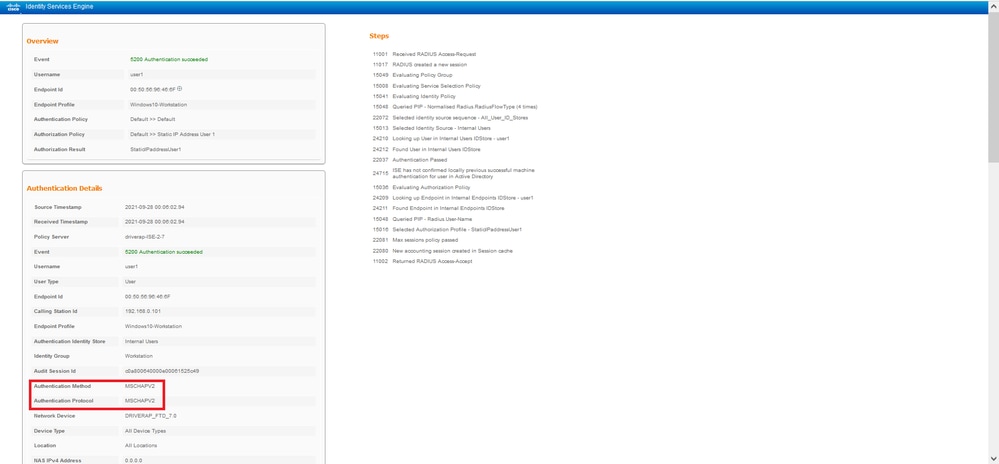Click step "22037 Authentication Passed"

click(x=410, y=160)
